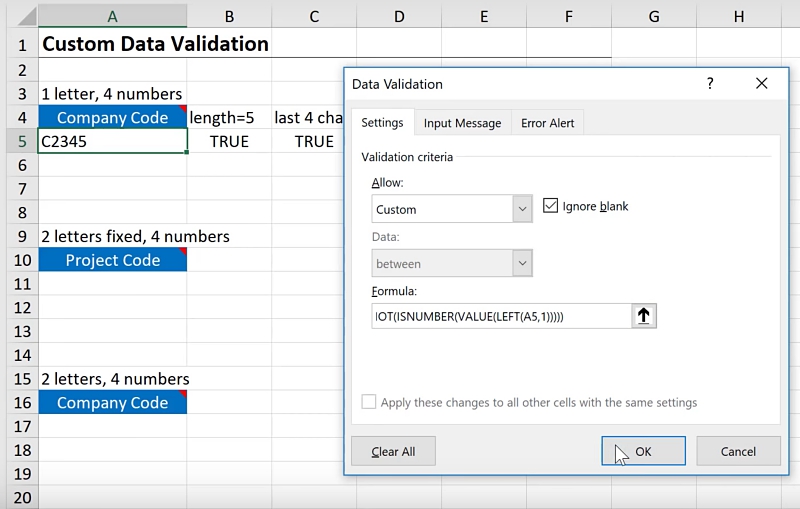Select the Project Code header cell

[112, 260]
